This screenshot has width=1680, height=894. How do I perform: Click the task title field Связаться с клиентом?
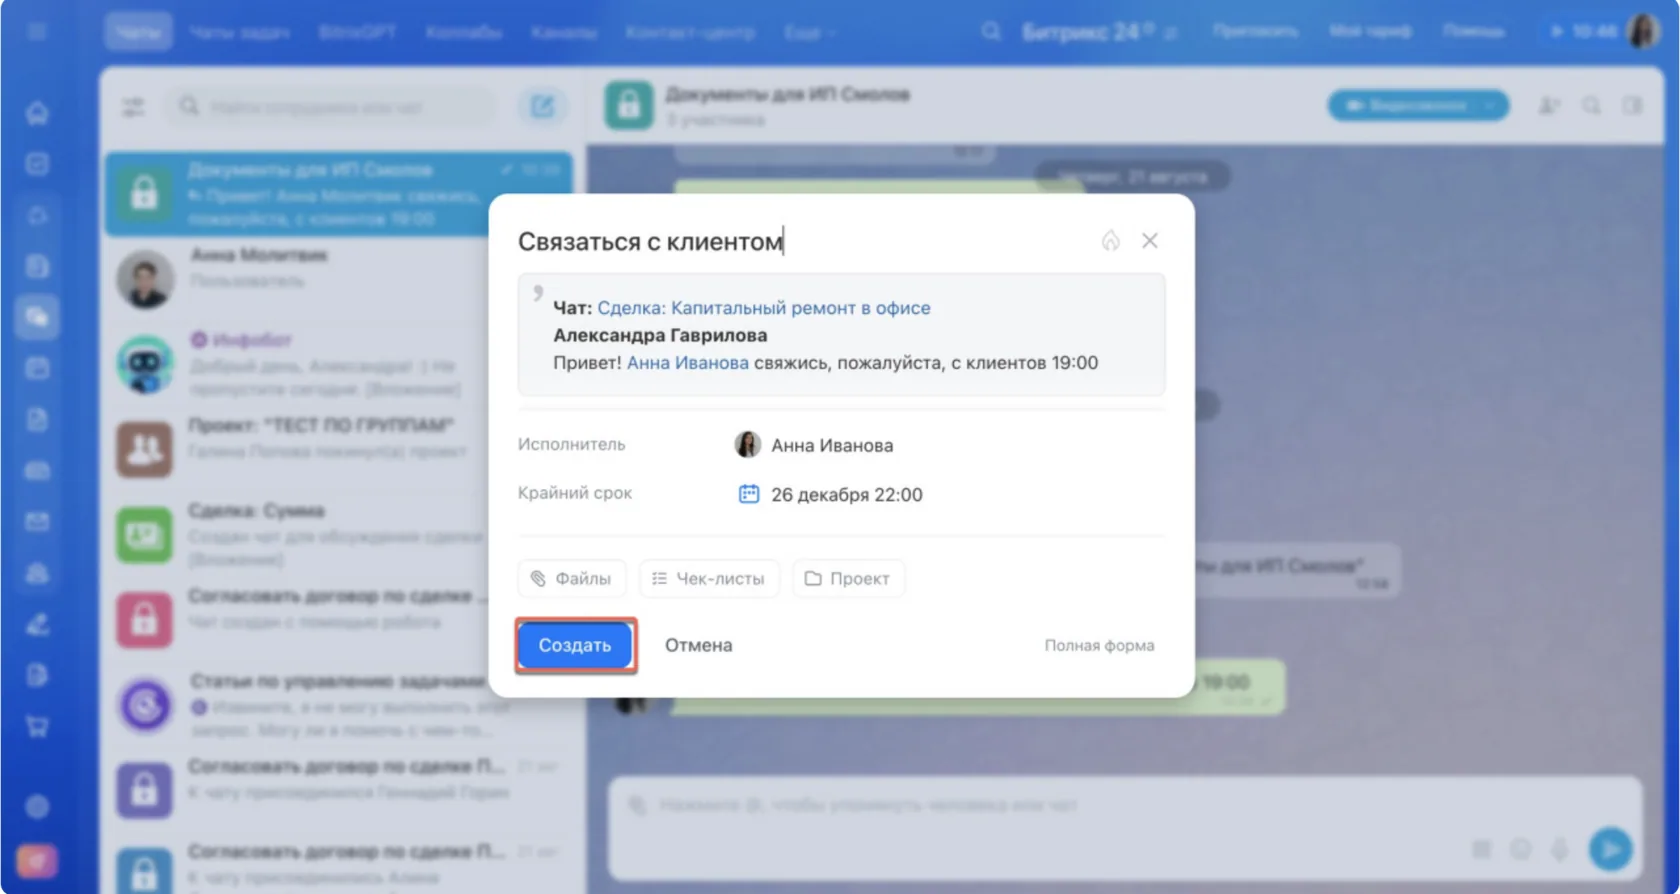pyautogui.click(x=651, y=241)
